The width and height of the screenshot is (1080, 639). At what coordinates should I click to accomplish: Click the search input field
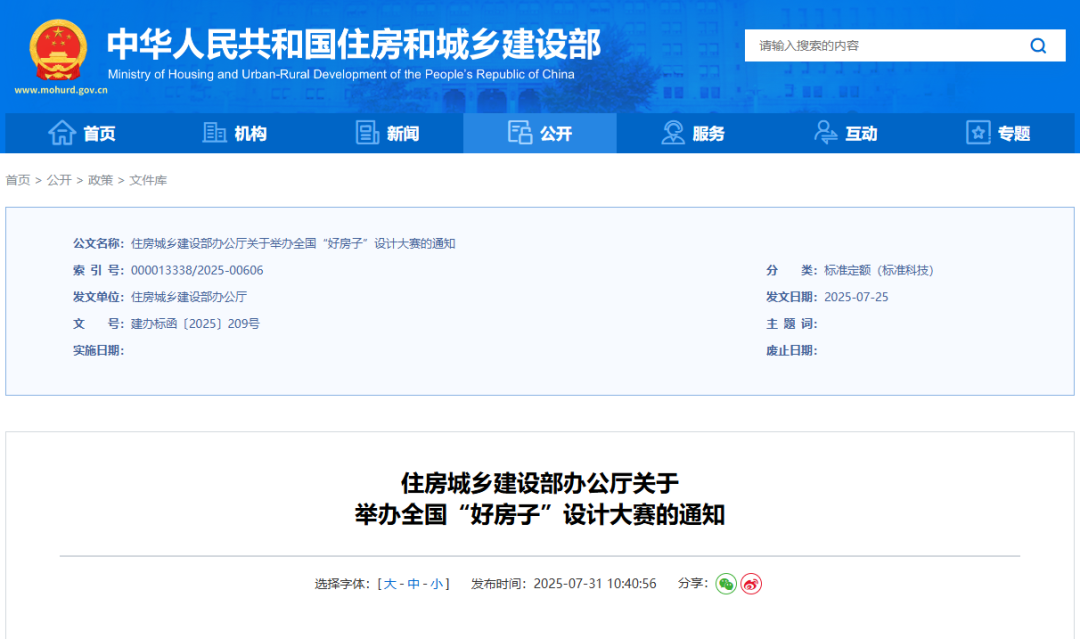(x=880, y=46)
